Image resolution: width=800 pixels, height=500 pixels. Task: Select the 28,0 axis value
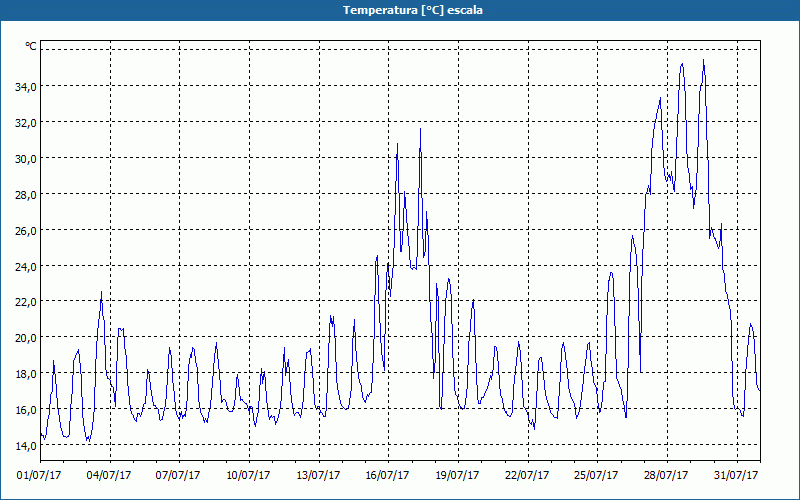click(x=26, y=194)
